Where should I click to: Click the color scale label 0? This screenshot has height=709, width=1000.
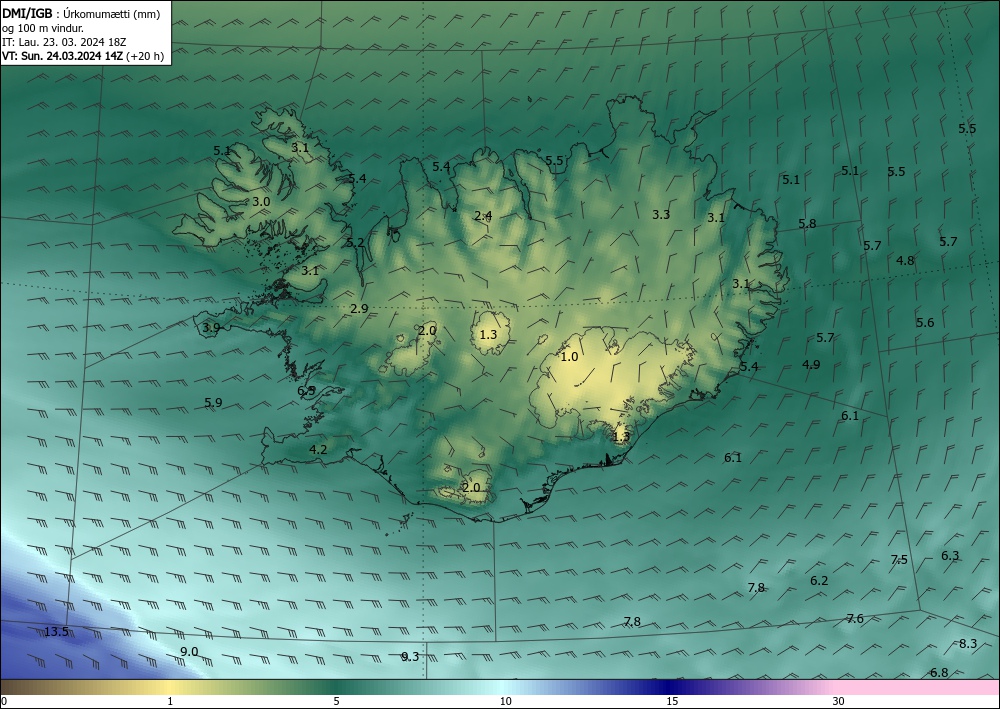pos(4,701)
